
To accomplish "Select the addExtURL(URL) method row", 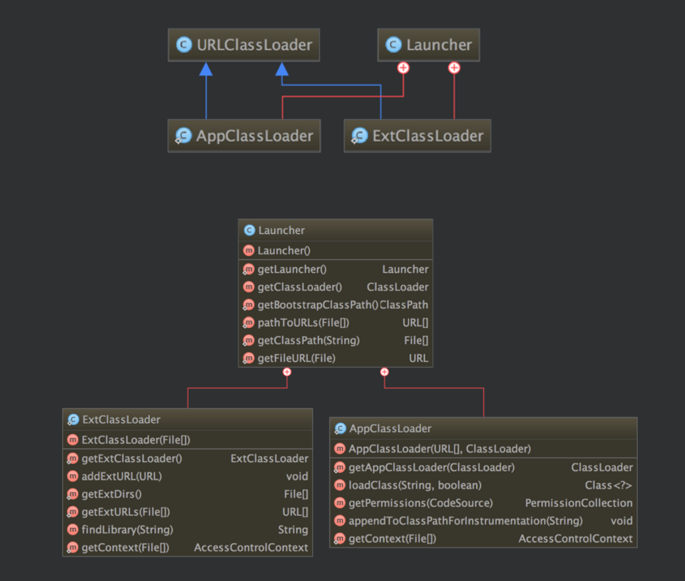I will coord(187,476).
